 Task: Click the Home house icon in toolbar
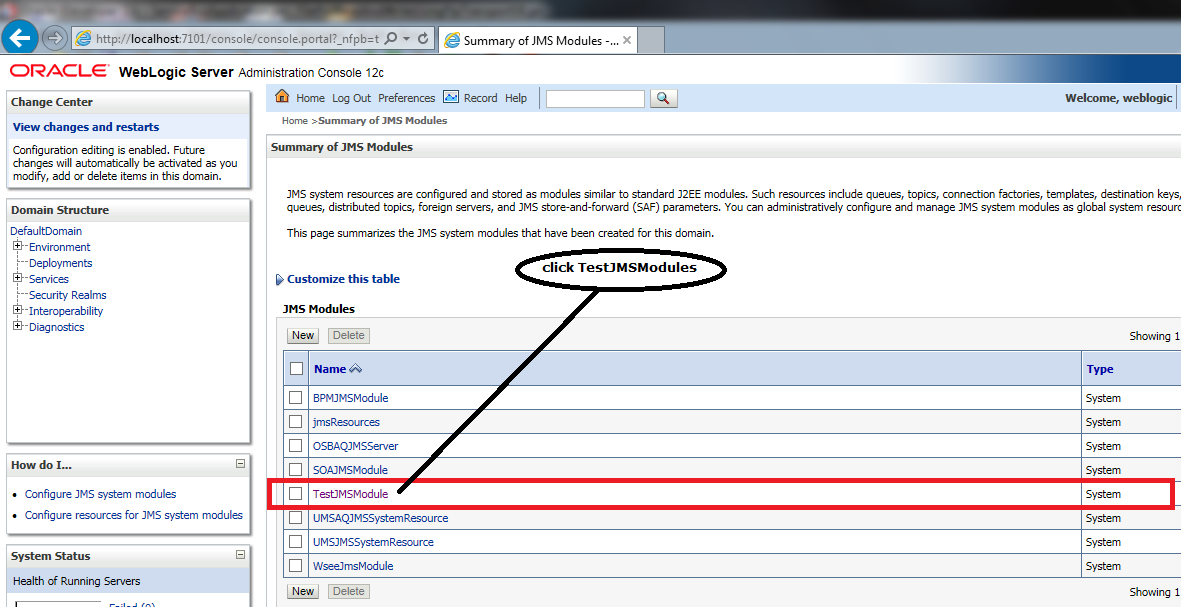pos(282,97)
